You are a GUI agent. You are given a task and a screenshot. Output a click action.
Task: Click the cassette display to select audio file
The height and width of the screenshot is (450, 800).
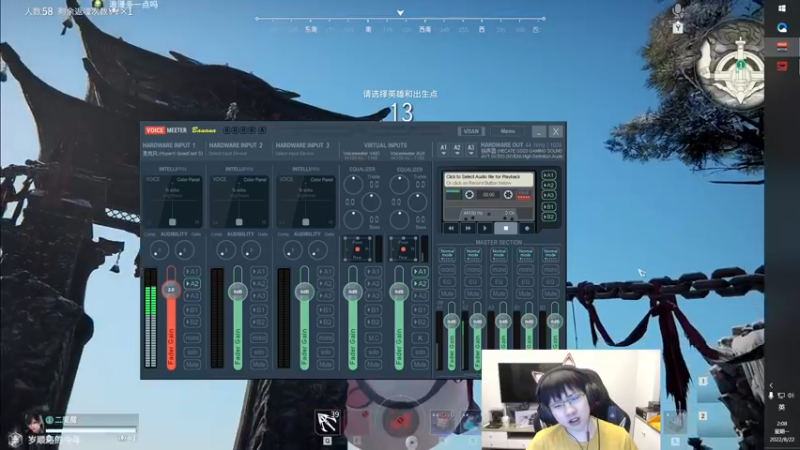click(x=488, y=180)
